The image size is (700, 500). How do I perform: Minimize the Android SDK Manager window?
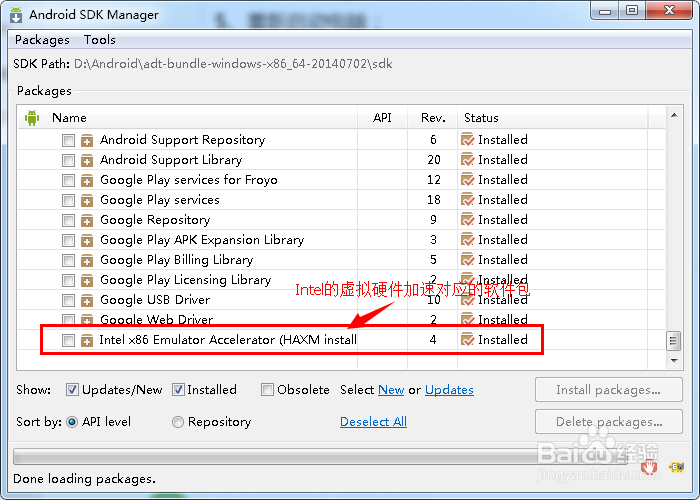point(605,12)
